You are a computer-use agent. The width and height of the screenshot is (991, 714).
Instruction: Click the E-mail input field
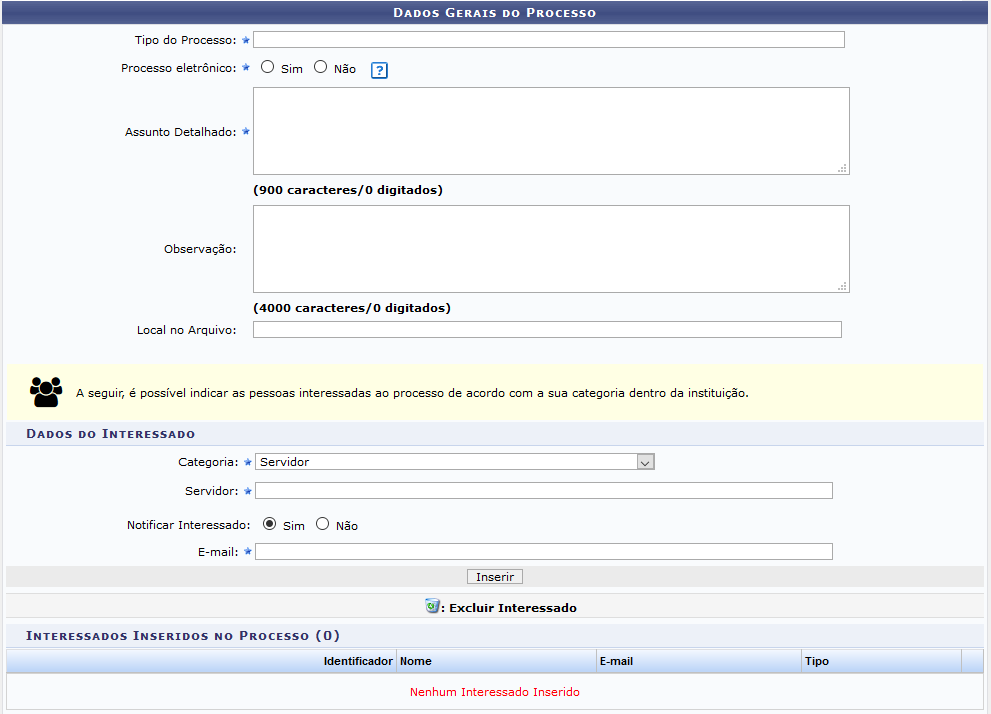543,551
